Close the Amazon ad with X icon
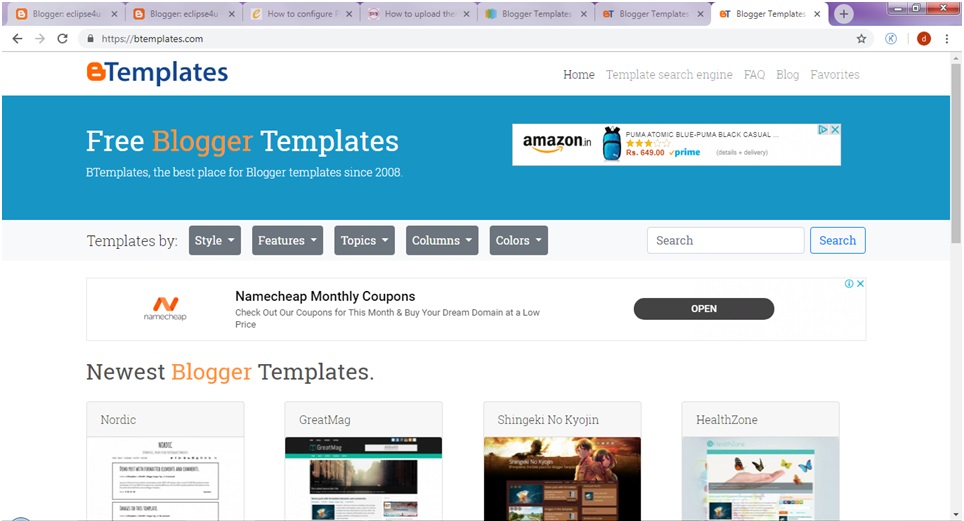964x521 pixels. (x=835, y=130)
